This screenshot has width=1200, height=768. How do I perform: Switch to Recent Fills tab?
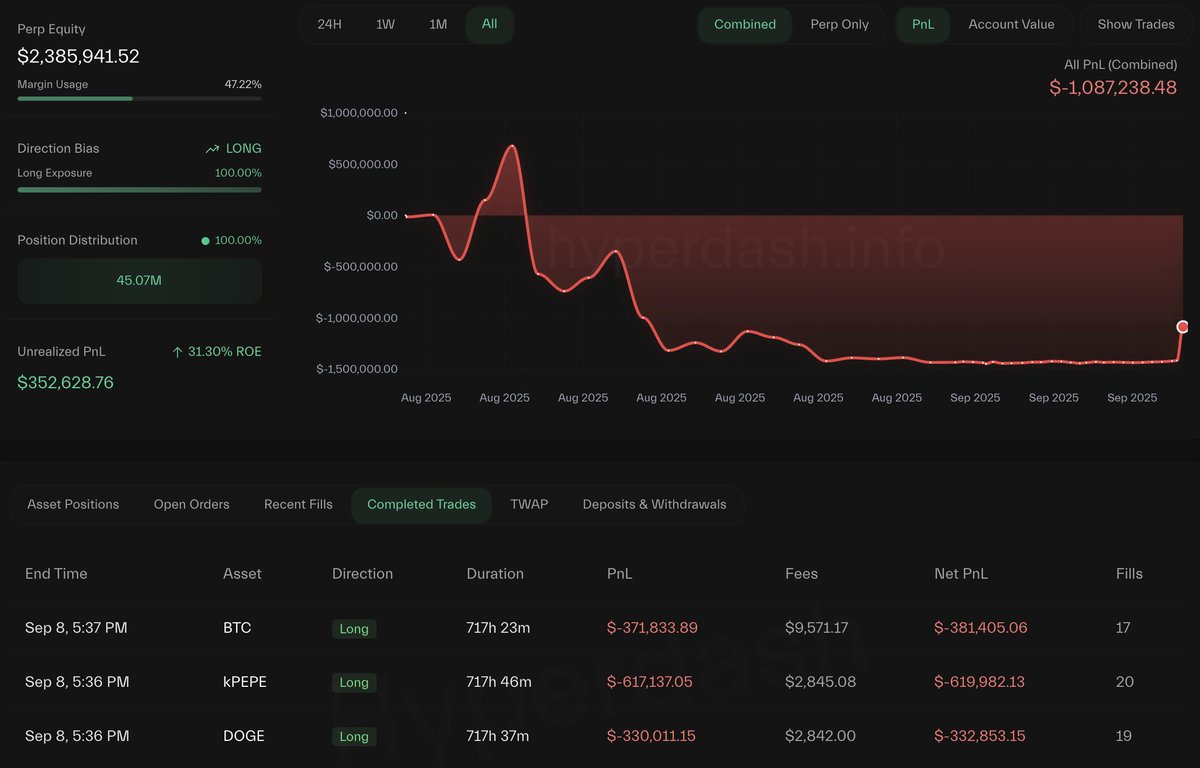(x=298, y=504)
